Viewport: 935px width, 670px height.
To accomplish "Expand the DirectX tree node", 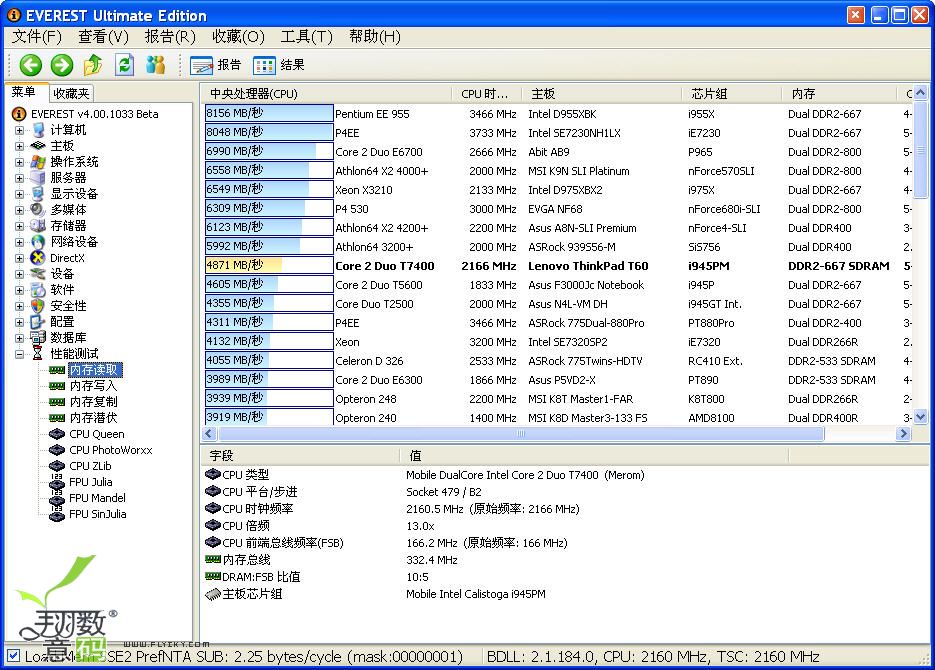I will point(19,259).
